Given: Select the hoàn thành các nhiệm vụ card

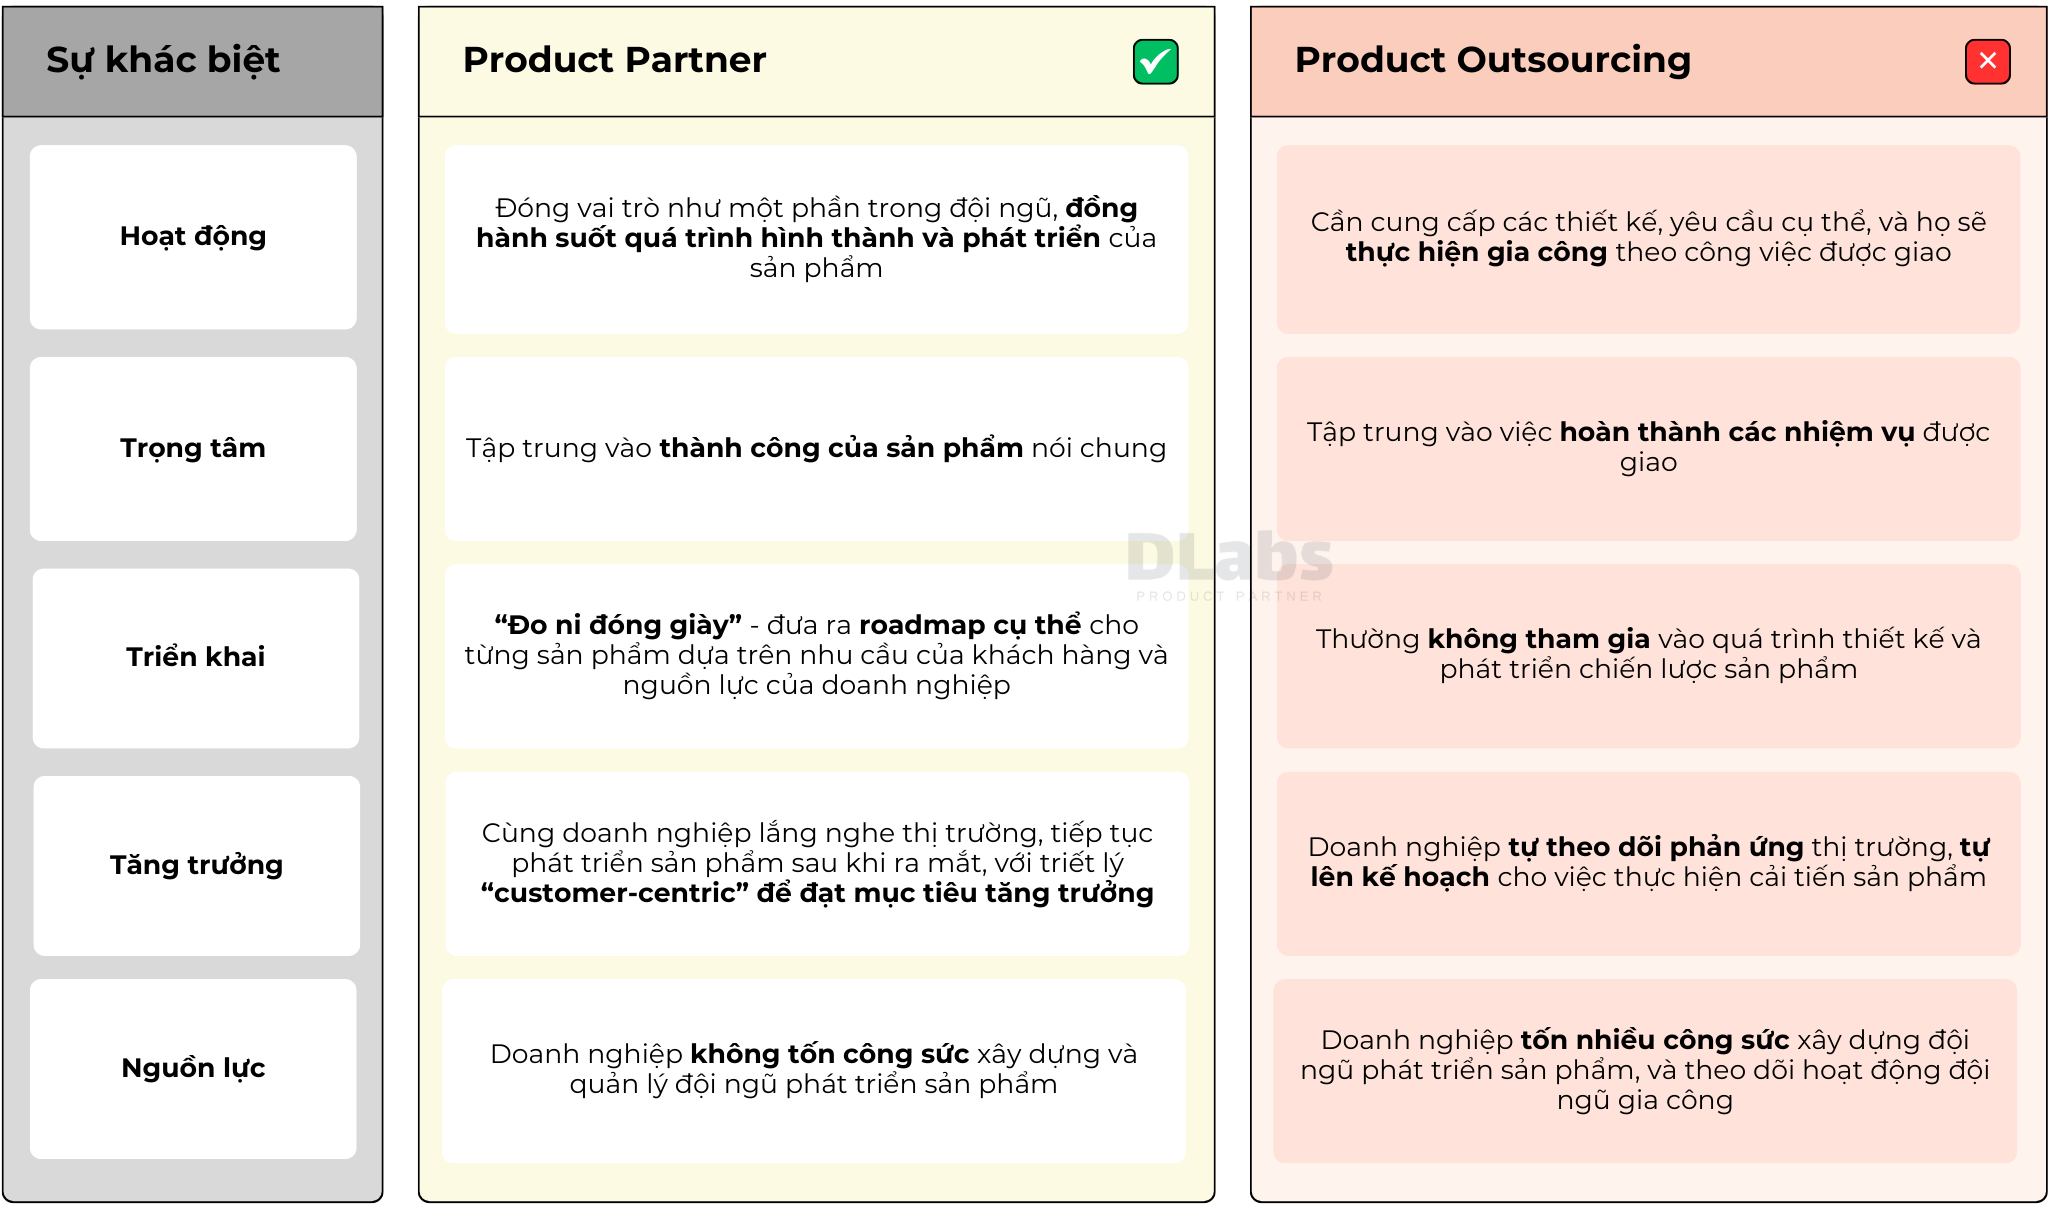Looking at the screenshot, I should (x=1648, y=448).
